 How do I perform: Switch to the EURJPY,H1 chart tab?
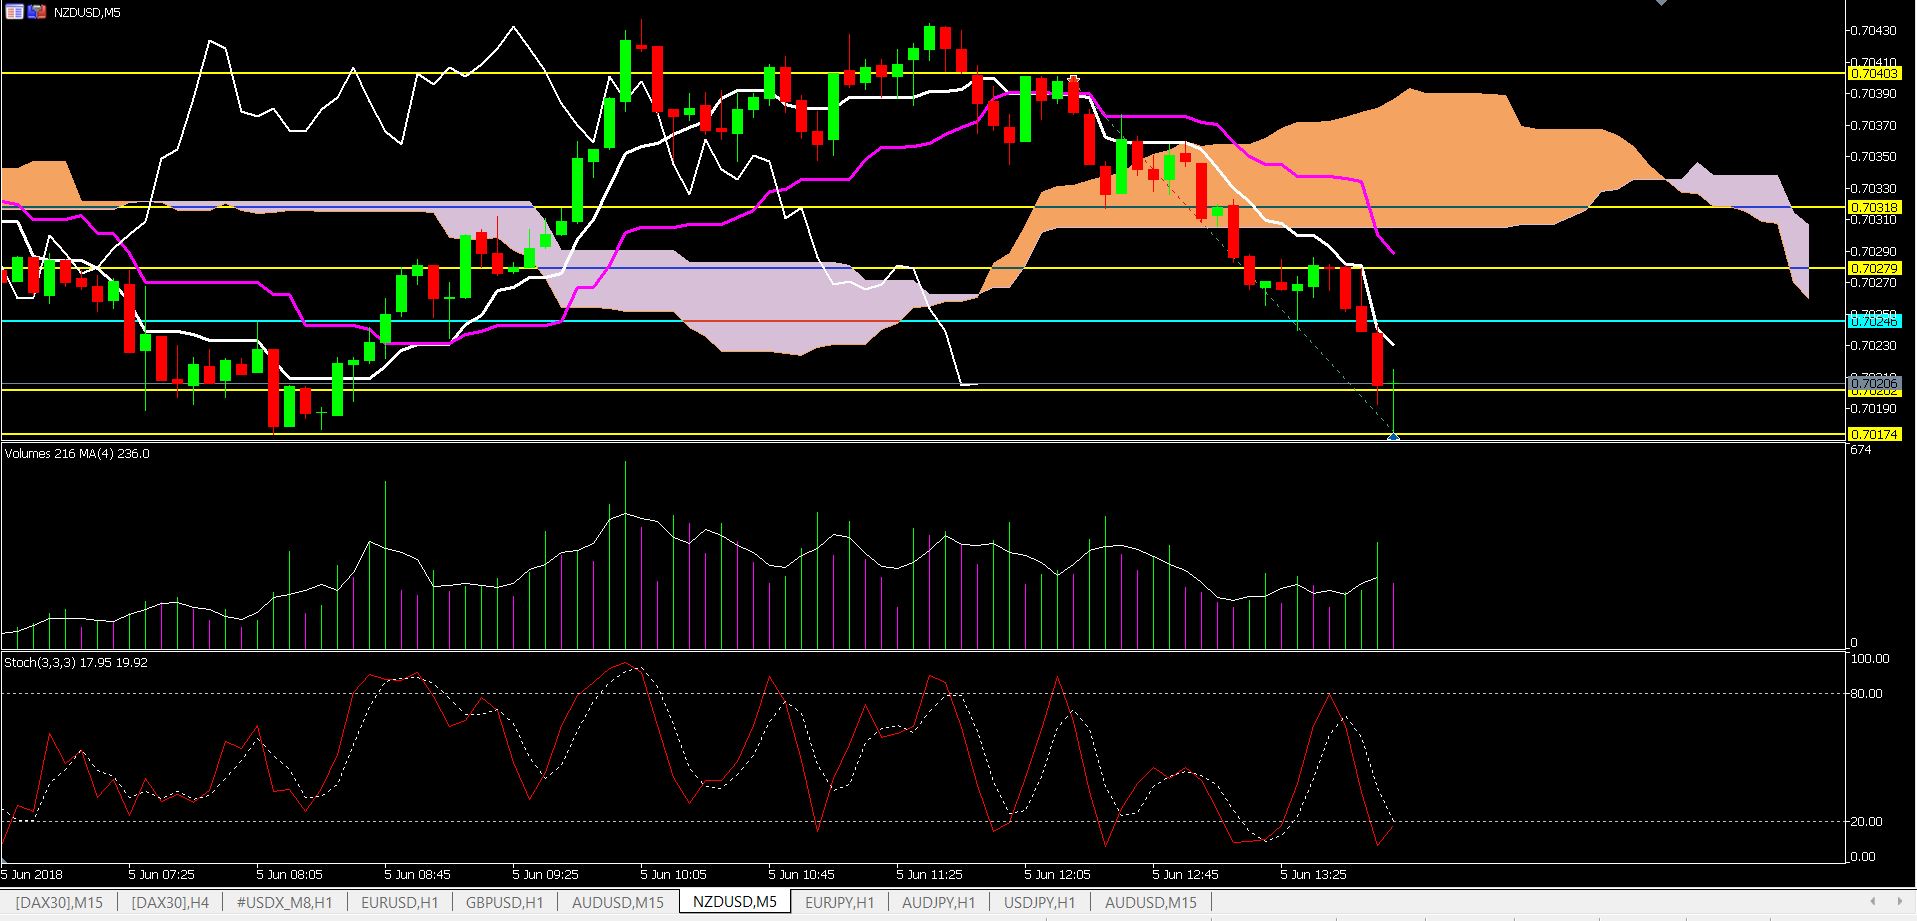click(x=840, y=902)
